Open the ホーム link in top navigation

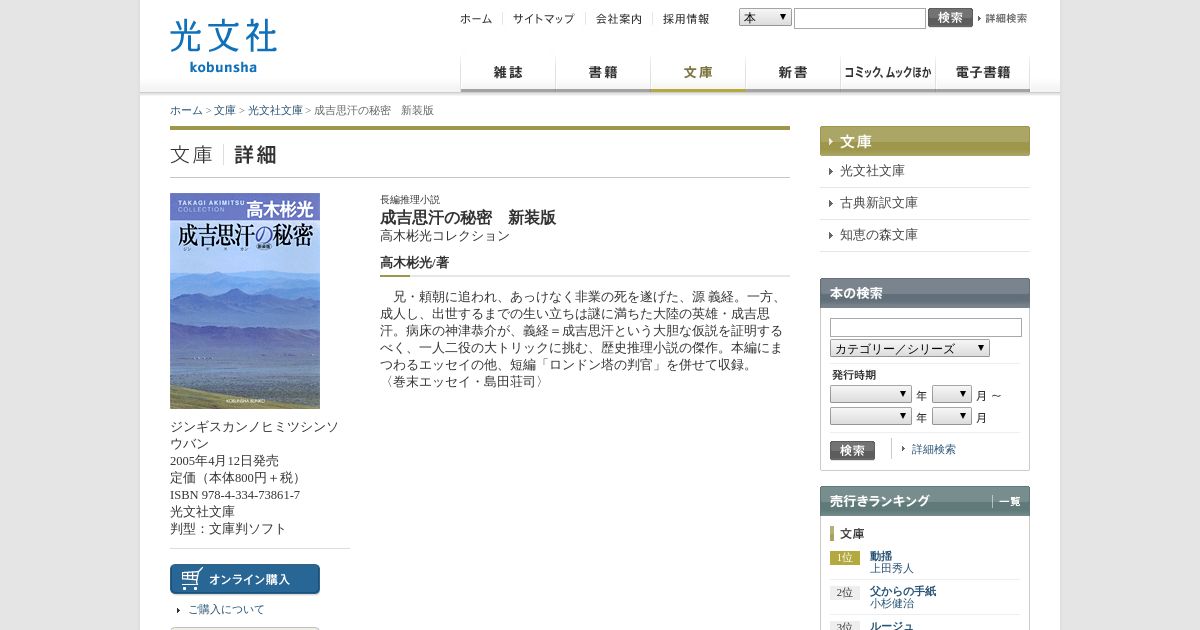pyautogui.click(x=476, y=18)
